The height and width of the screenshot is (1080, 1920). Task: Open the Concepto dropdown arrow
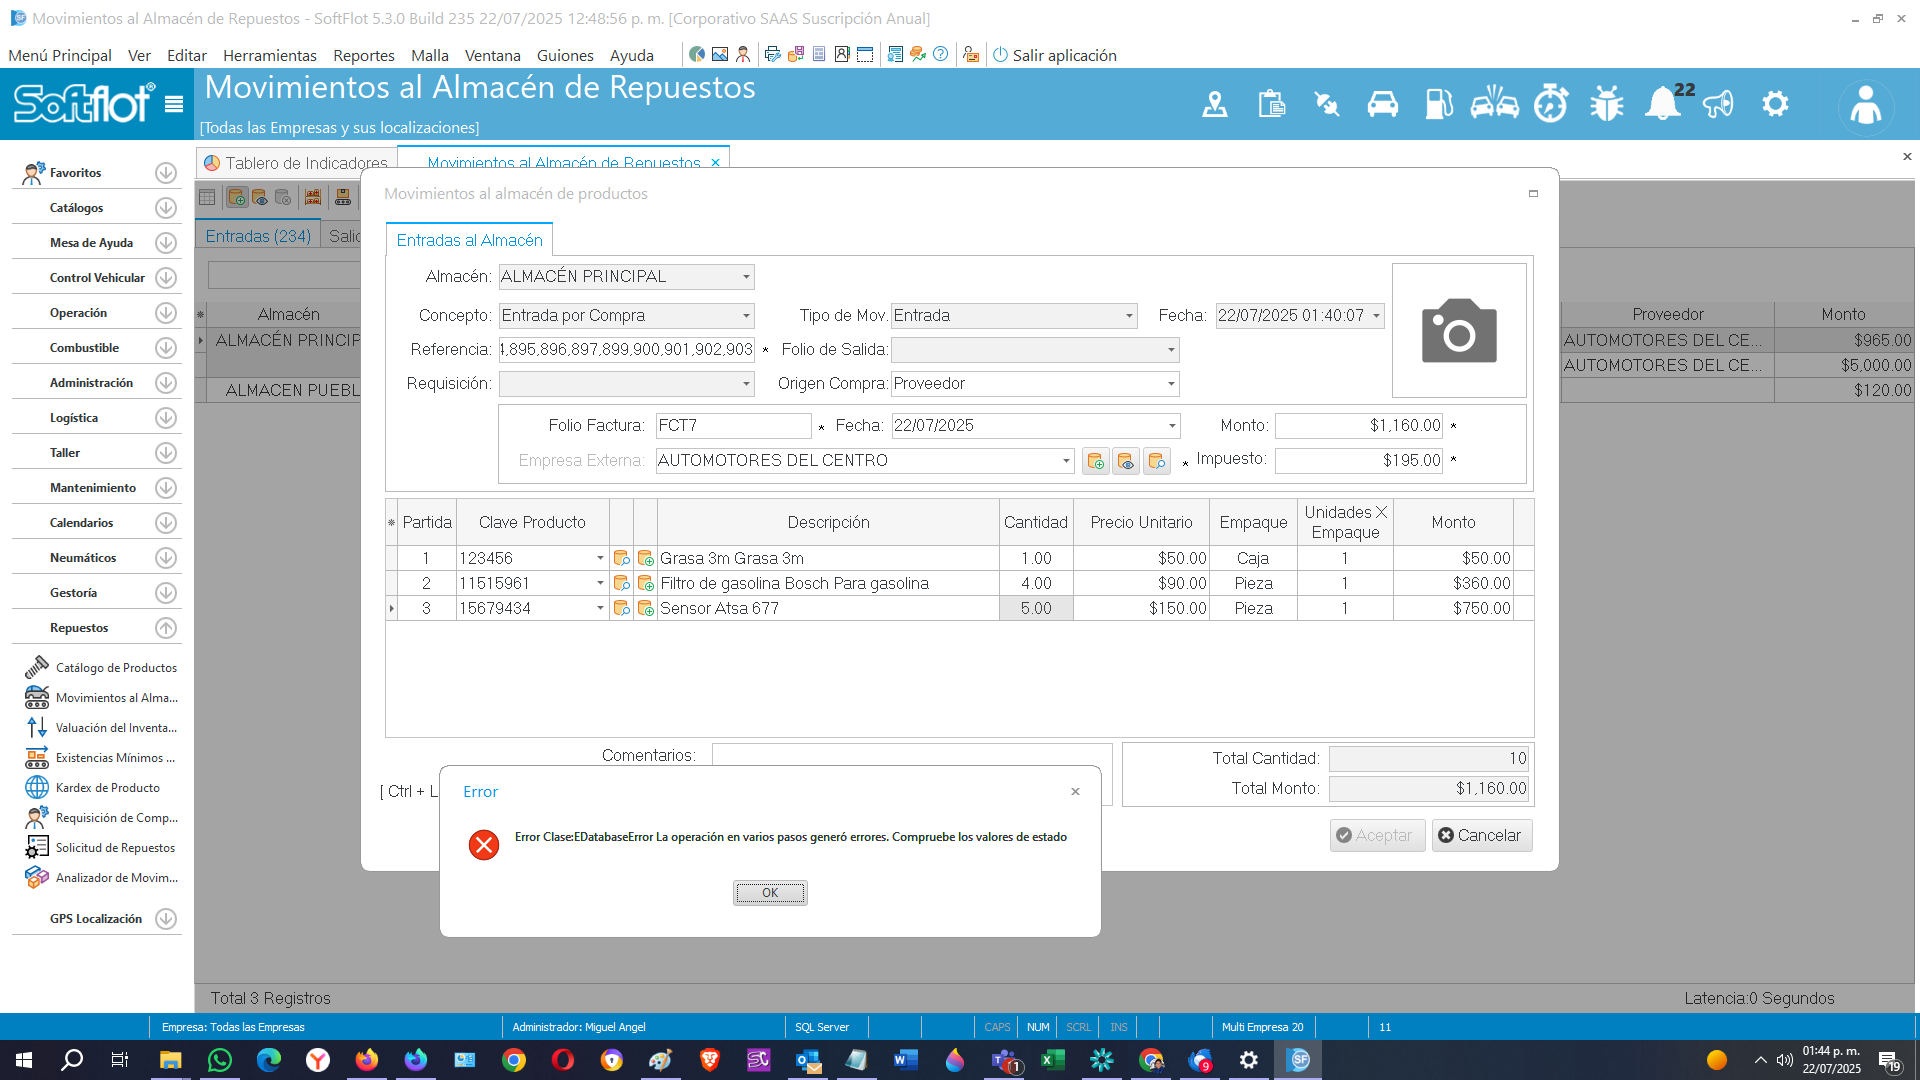746,316
